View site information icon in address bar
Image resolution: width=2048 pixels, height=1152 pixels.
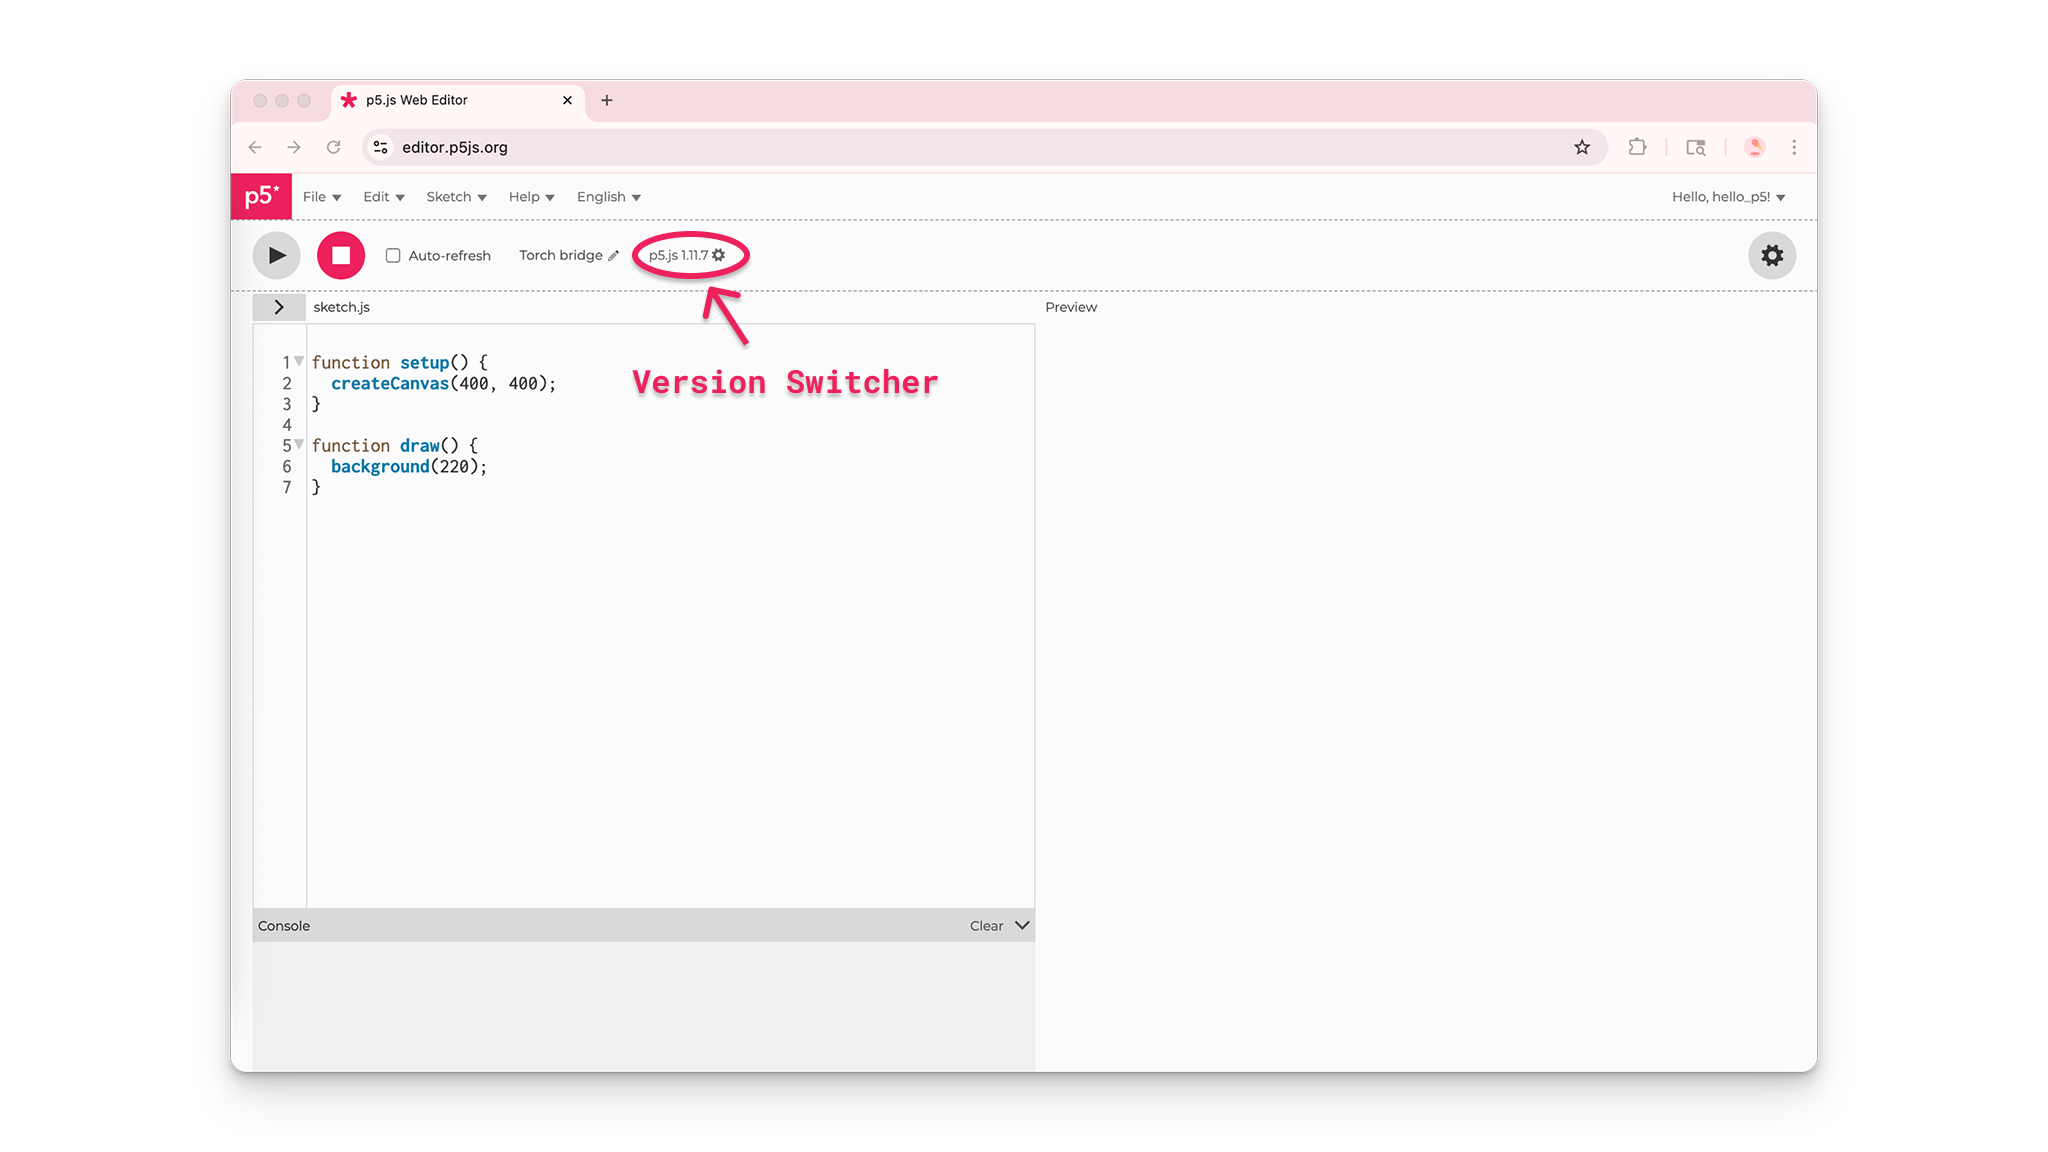coord(381,147)
